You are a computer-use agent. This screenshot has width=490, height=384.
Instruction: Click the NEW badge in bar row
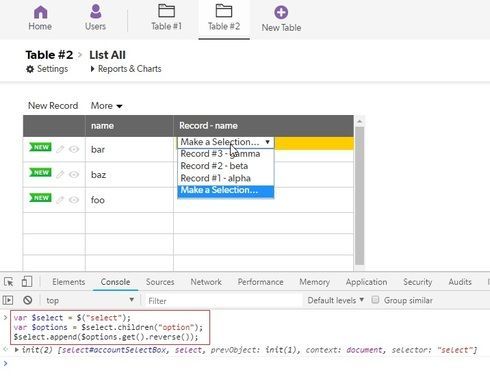pos(40,147)
